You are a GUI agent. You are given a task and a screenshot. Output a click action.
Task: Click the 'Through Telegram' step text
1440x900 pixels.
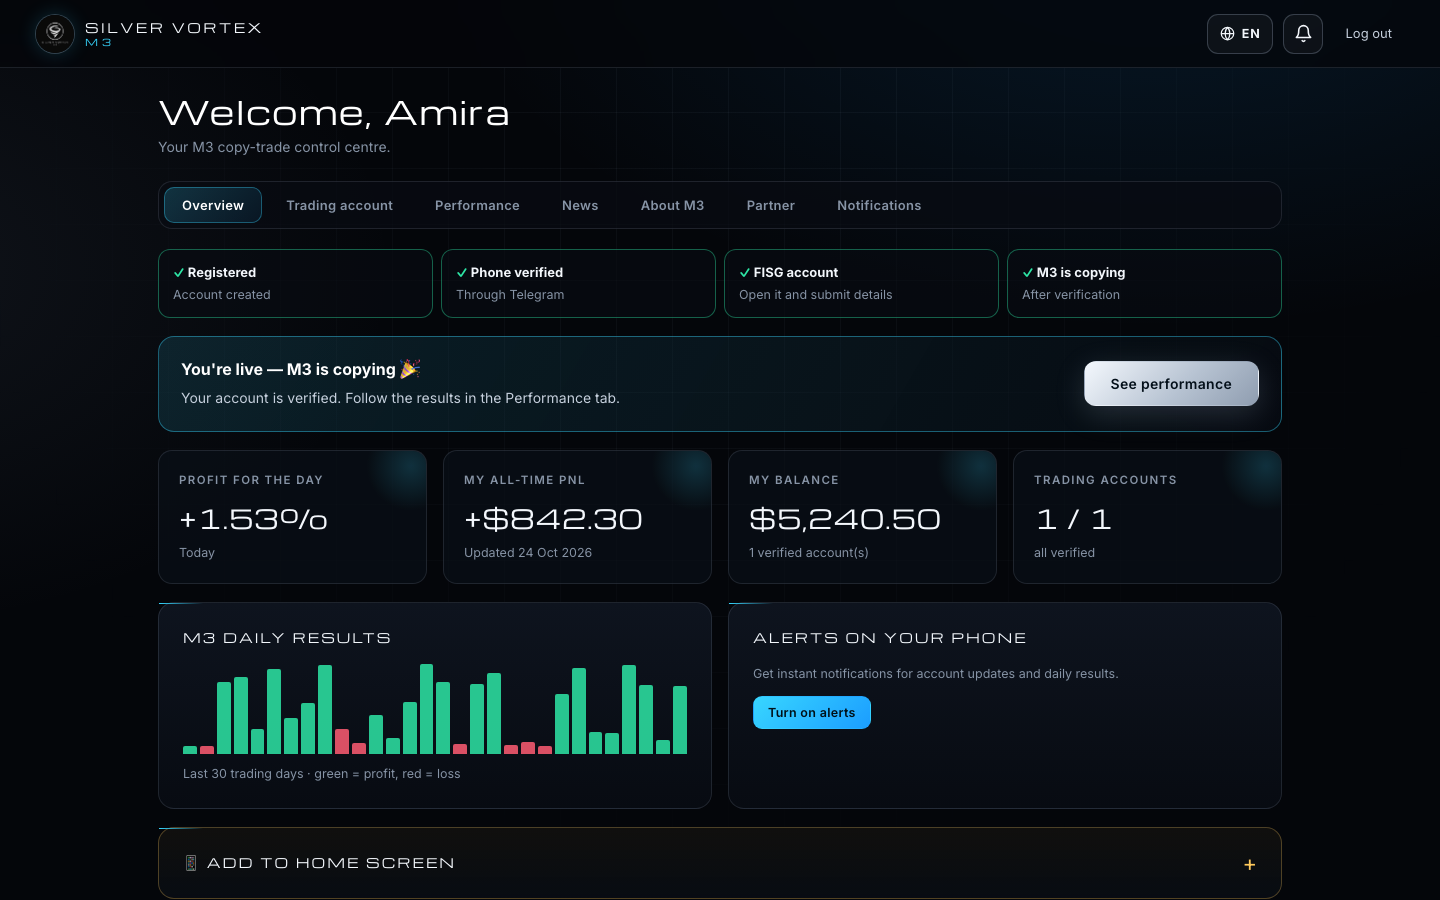510,295
